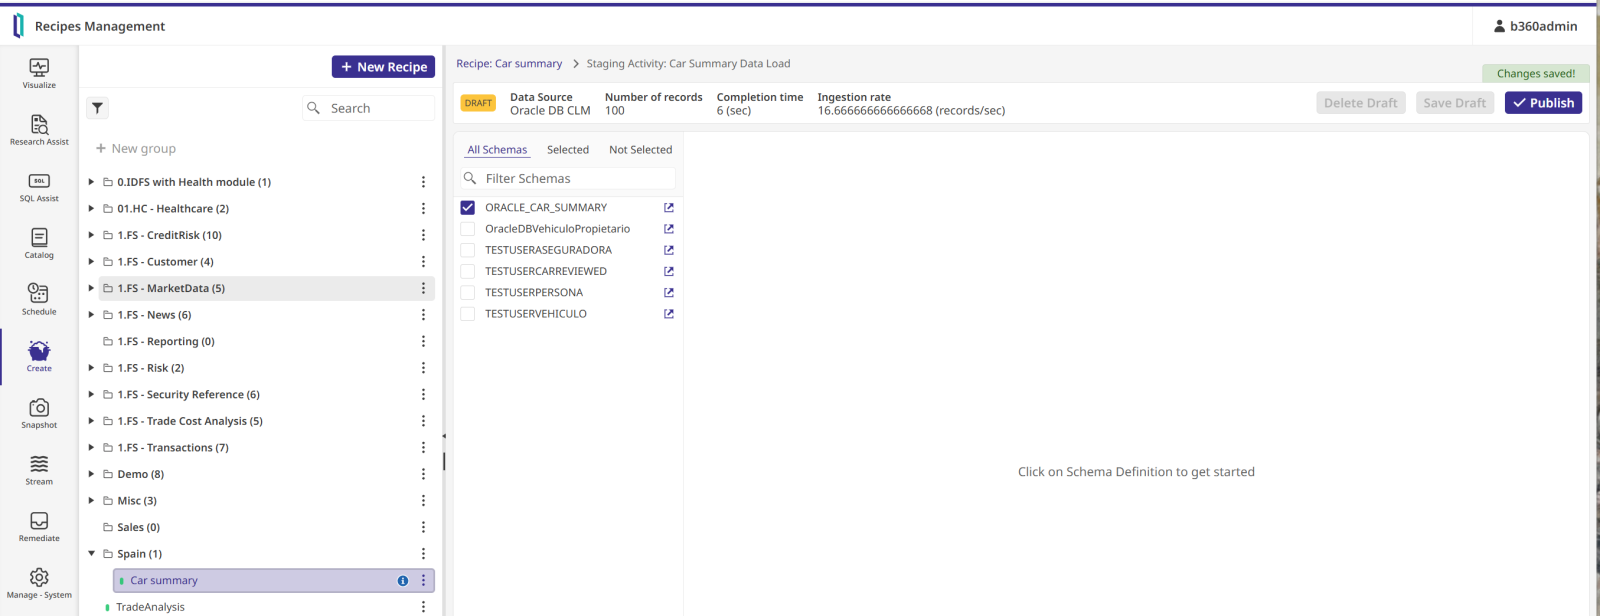The image size is (1600, 616).
Task: Open external link for ORACLE_CAR_SUMMARY schema
Action: pyautogui.click(x=669, y=208)
